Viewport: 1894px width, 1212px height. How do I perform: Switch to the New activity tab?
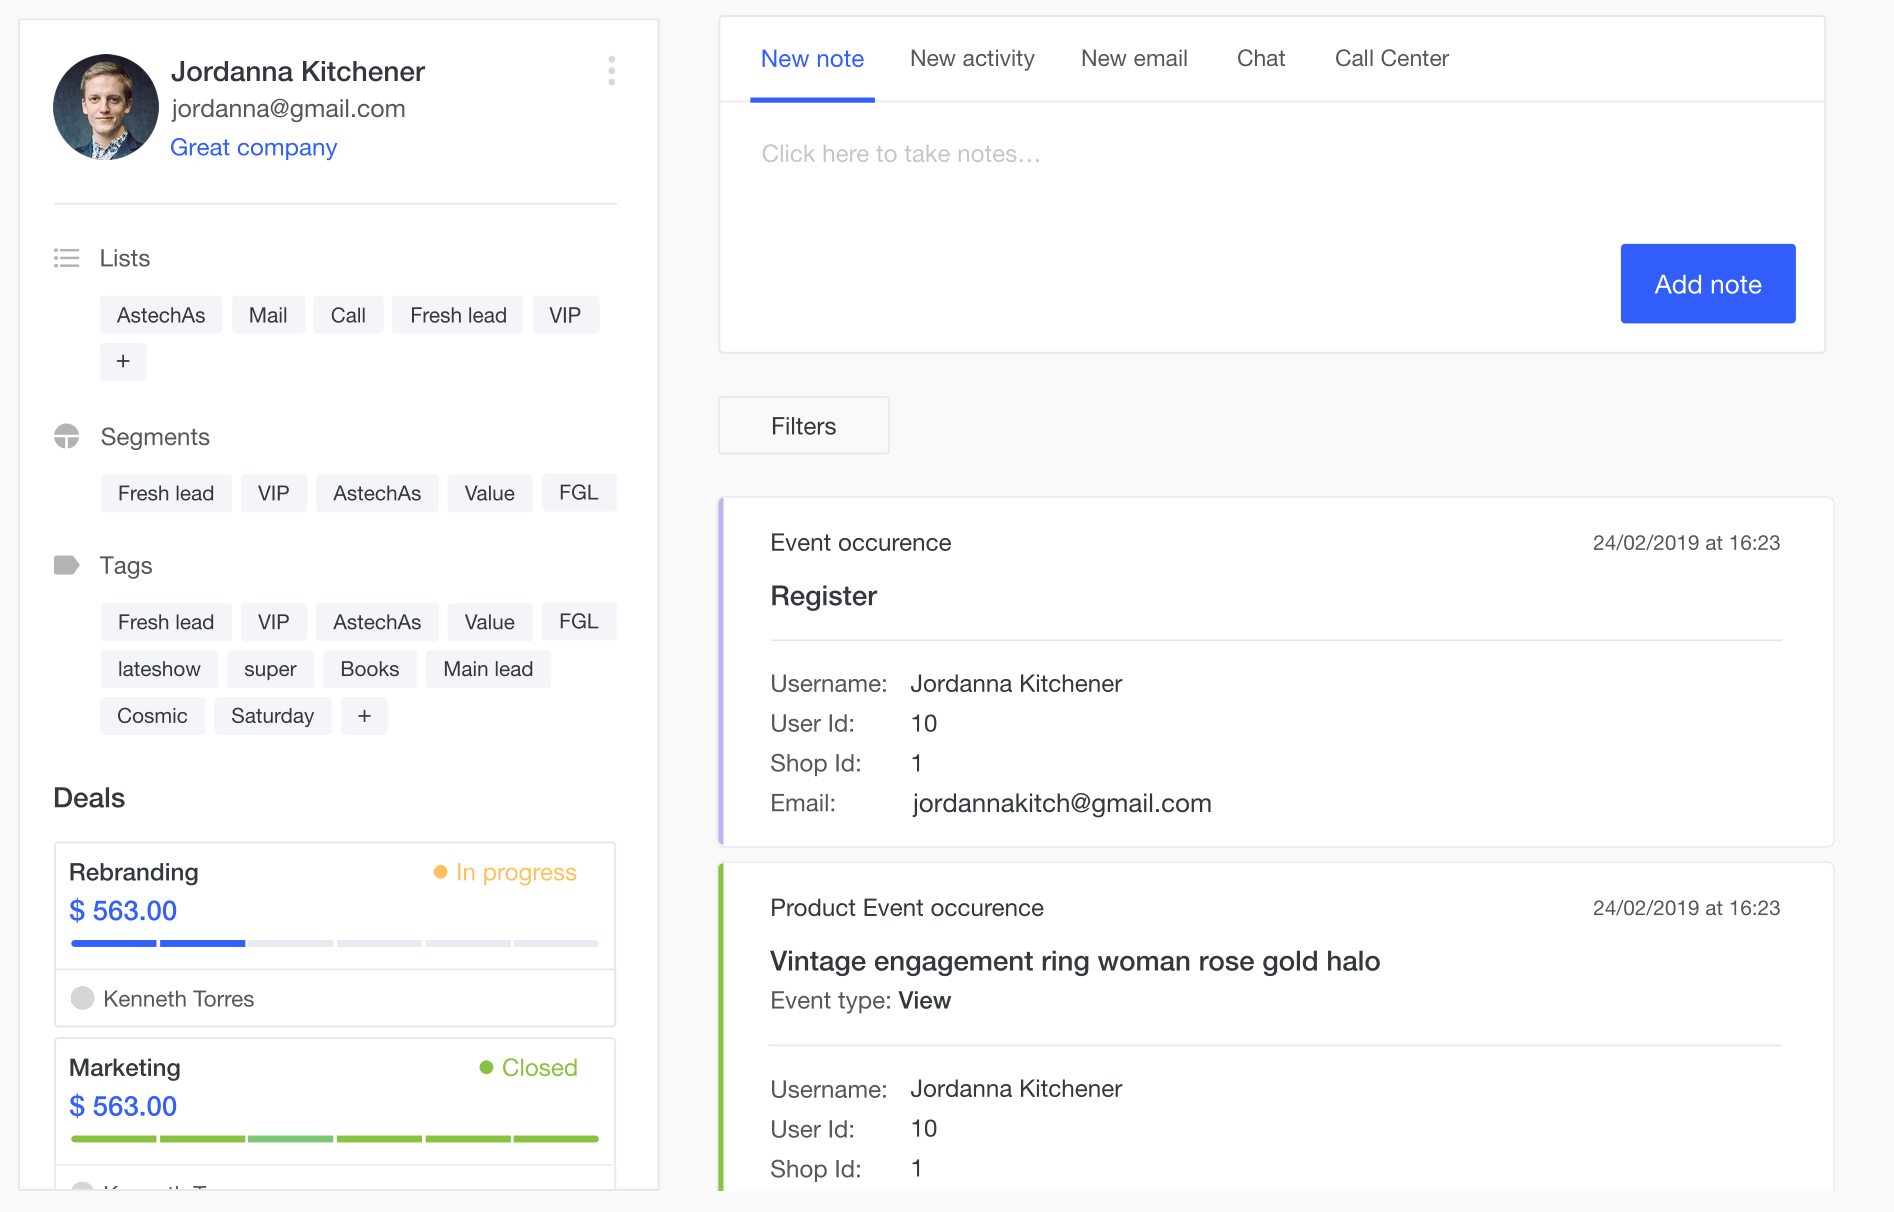pos(972,58)
